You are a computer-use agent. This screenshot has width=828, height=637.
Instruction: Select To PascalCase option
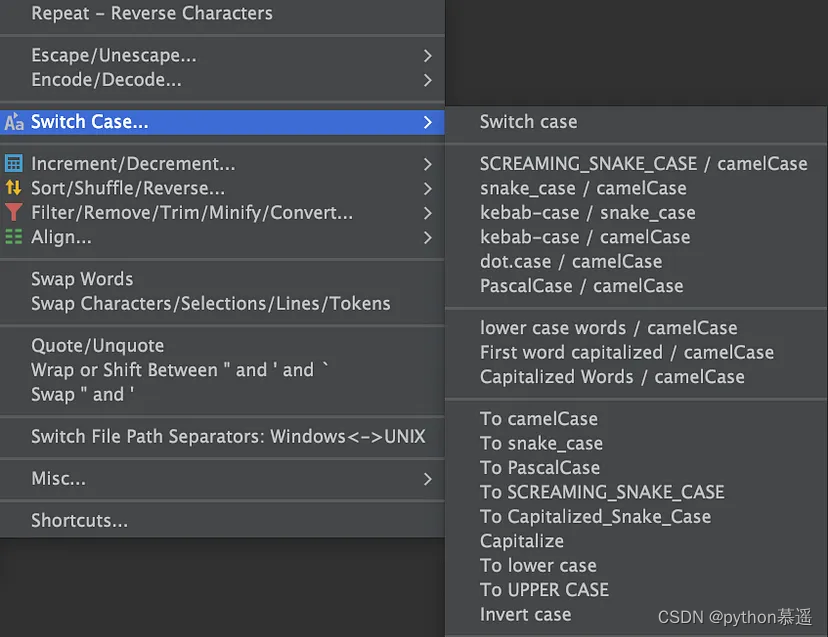coord(540,468)
